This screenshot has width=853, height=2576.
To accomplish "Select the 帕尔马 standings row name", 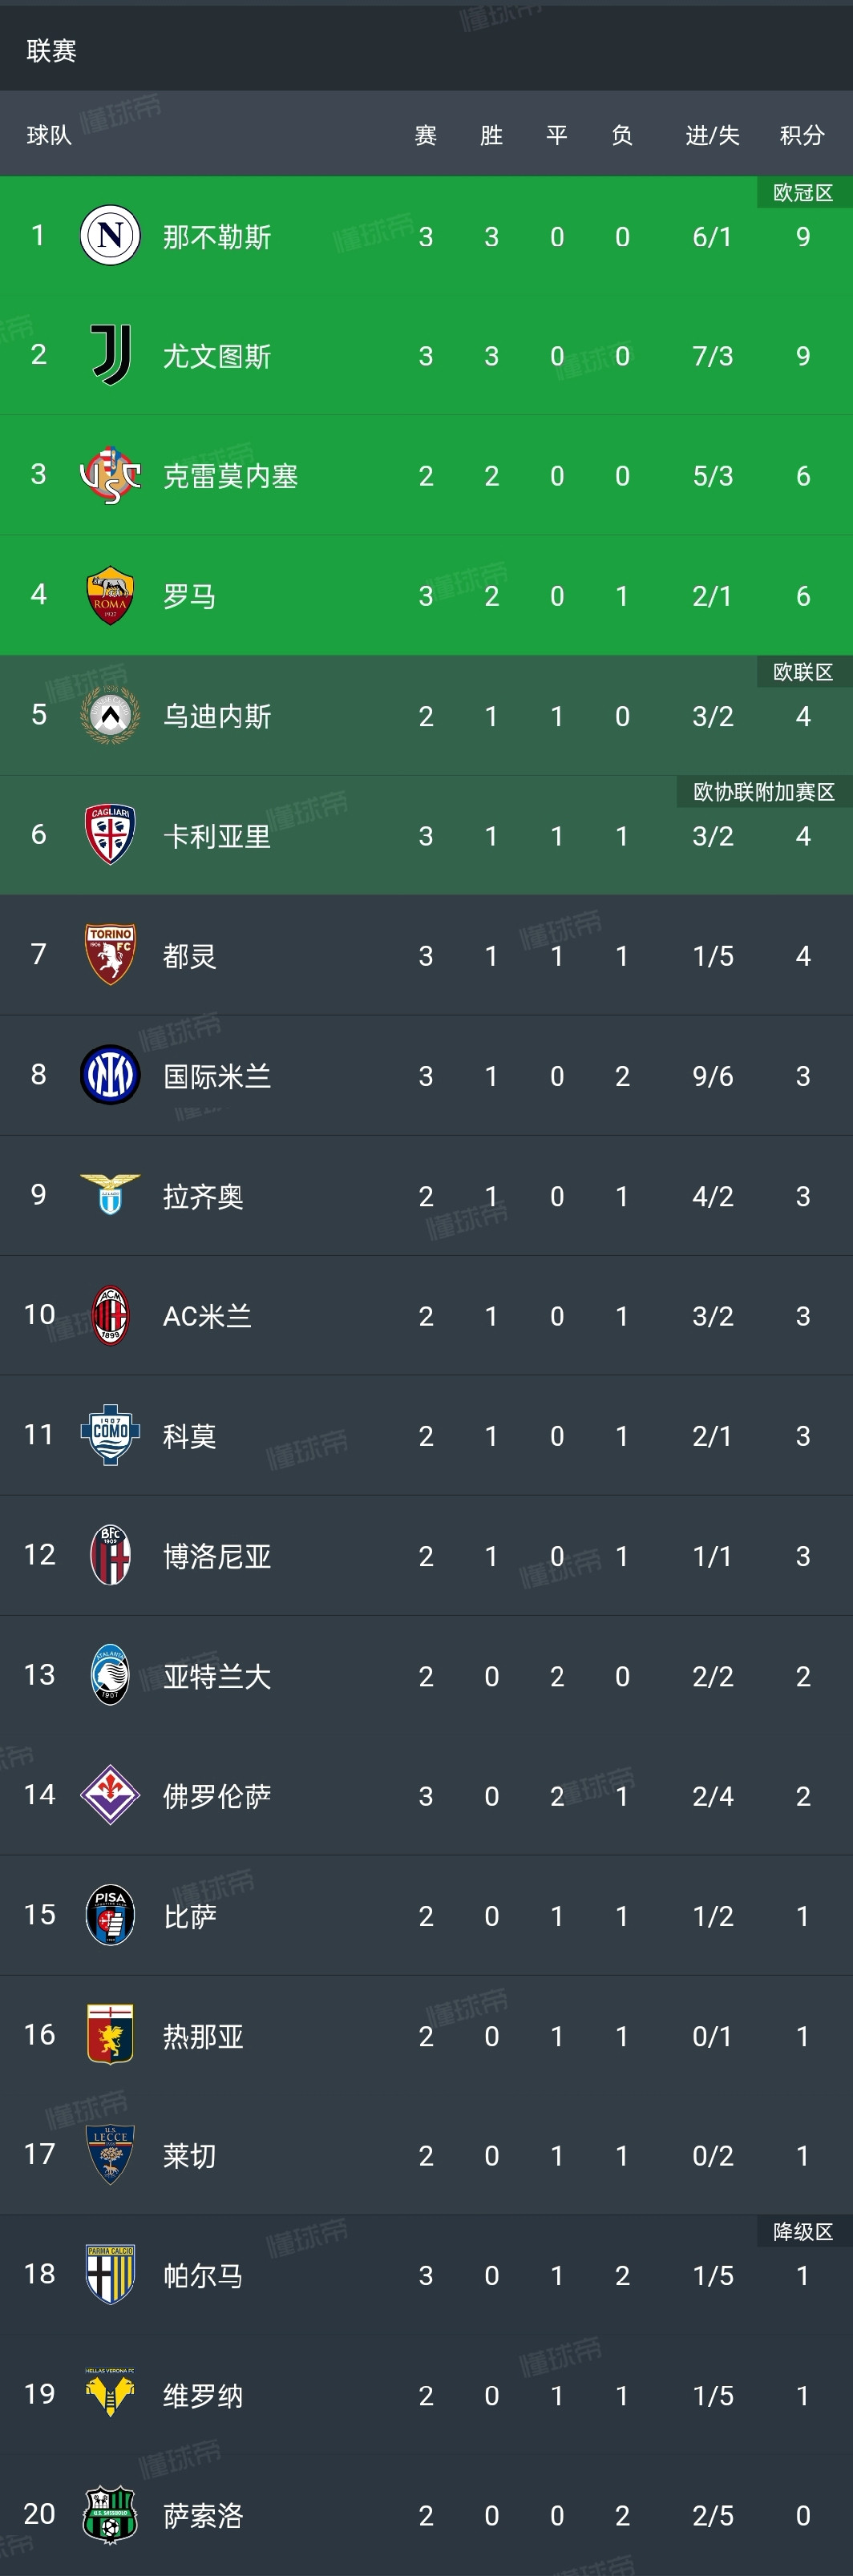I will (x=203, y=2276).
